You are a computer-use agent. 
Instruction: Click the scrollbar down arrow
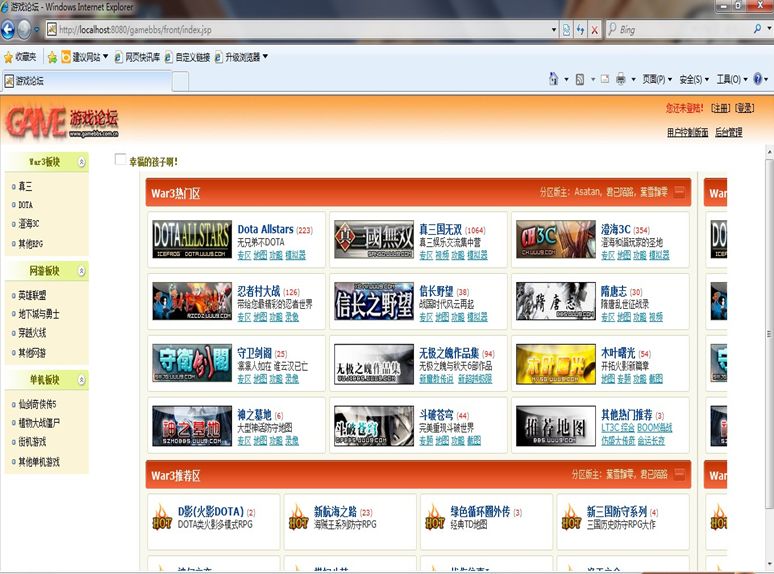[x=769, y=564]
